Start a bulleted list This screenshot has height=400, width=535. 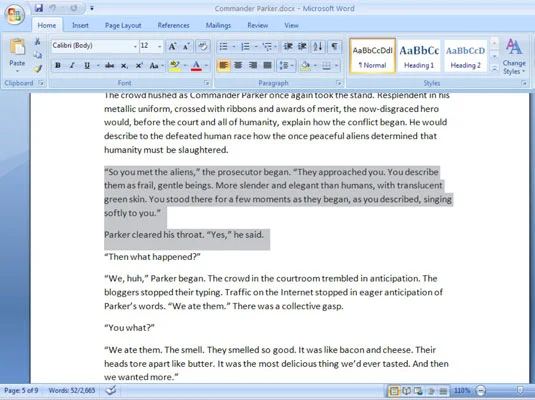click(223, 46)
